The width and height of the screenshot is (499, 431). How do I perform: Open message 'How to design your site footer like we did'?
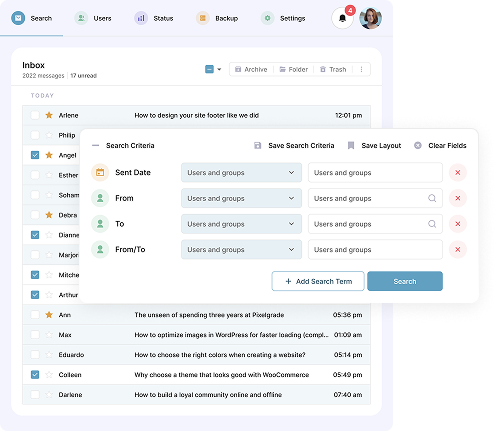[x=197, y=115]
